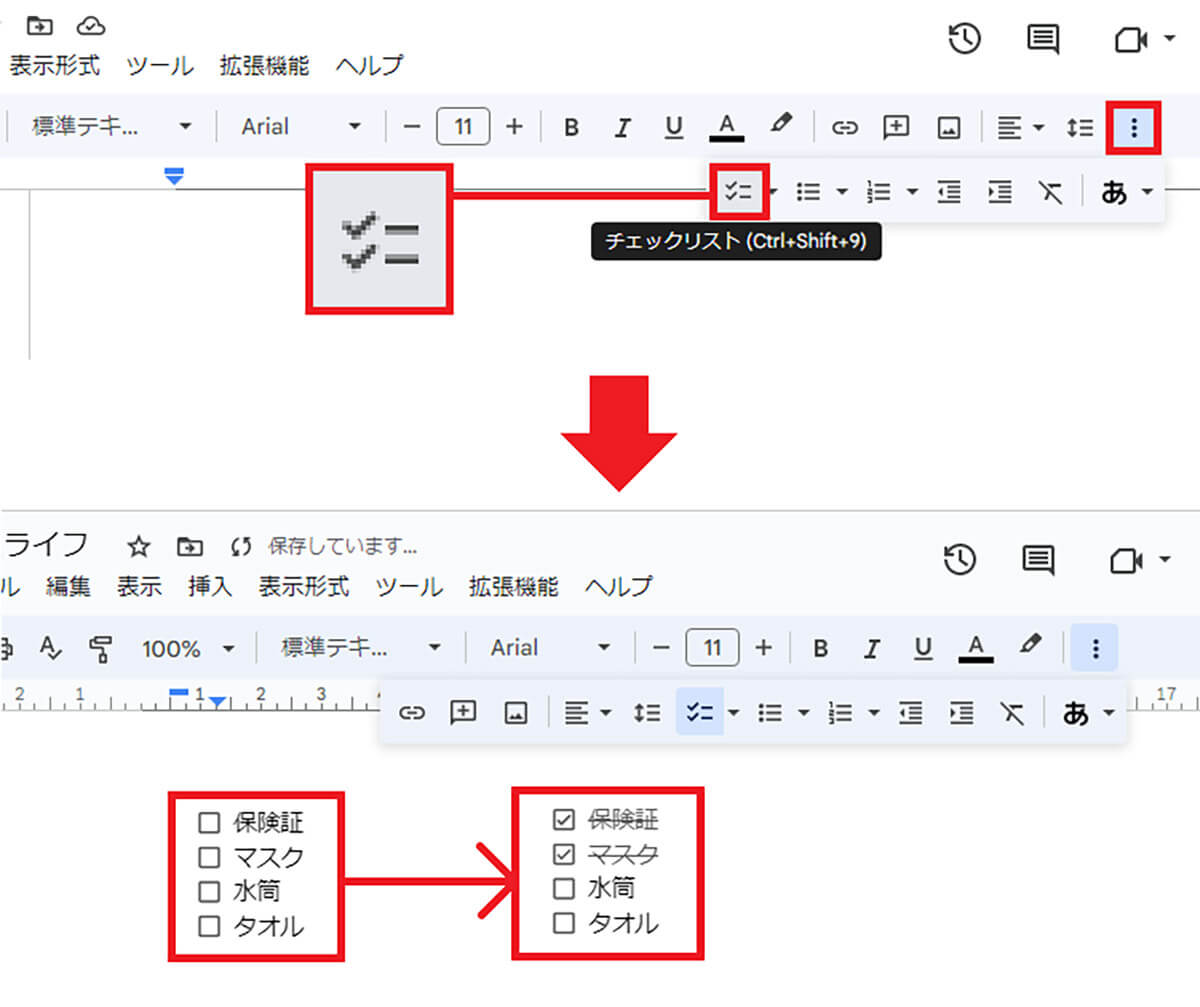Click numbered list icon in upper screenshot
This screenshot has width=1200, height=1007.
coord(878,192)
